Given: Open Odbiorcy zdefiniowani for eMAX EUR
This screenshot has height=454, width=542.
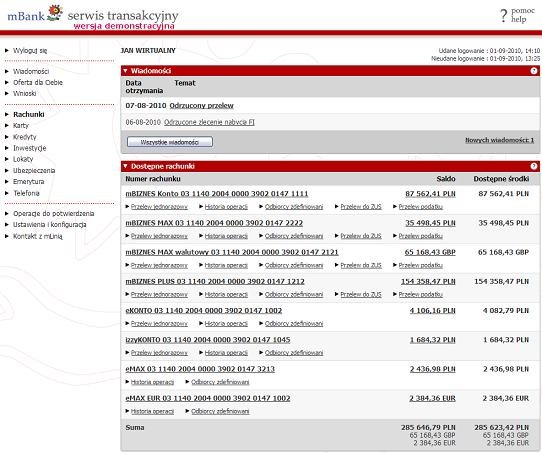Looking at the screenshot, I should pos(220,411).
